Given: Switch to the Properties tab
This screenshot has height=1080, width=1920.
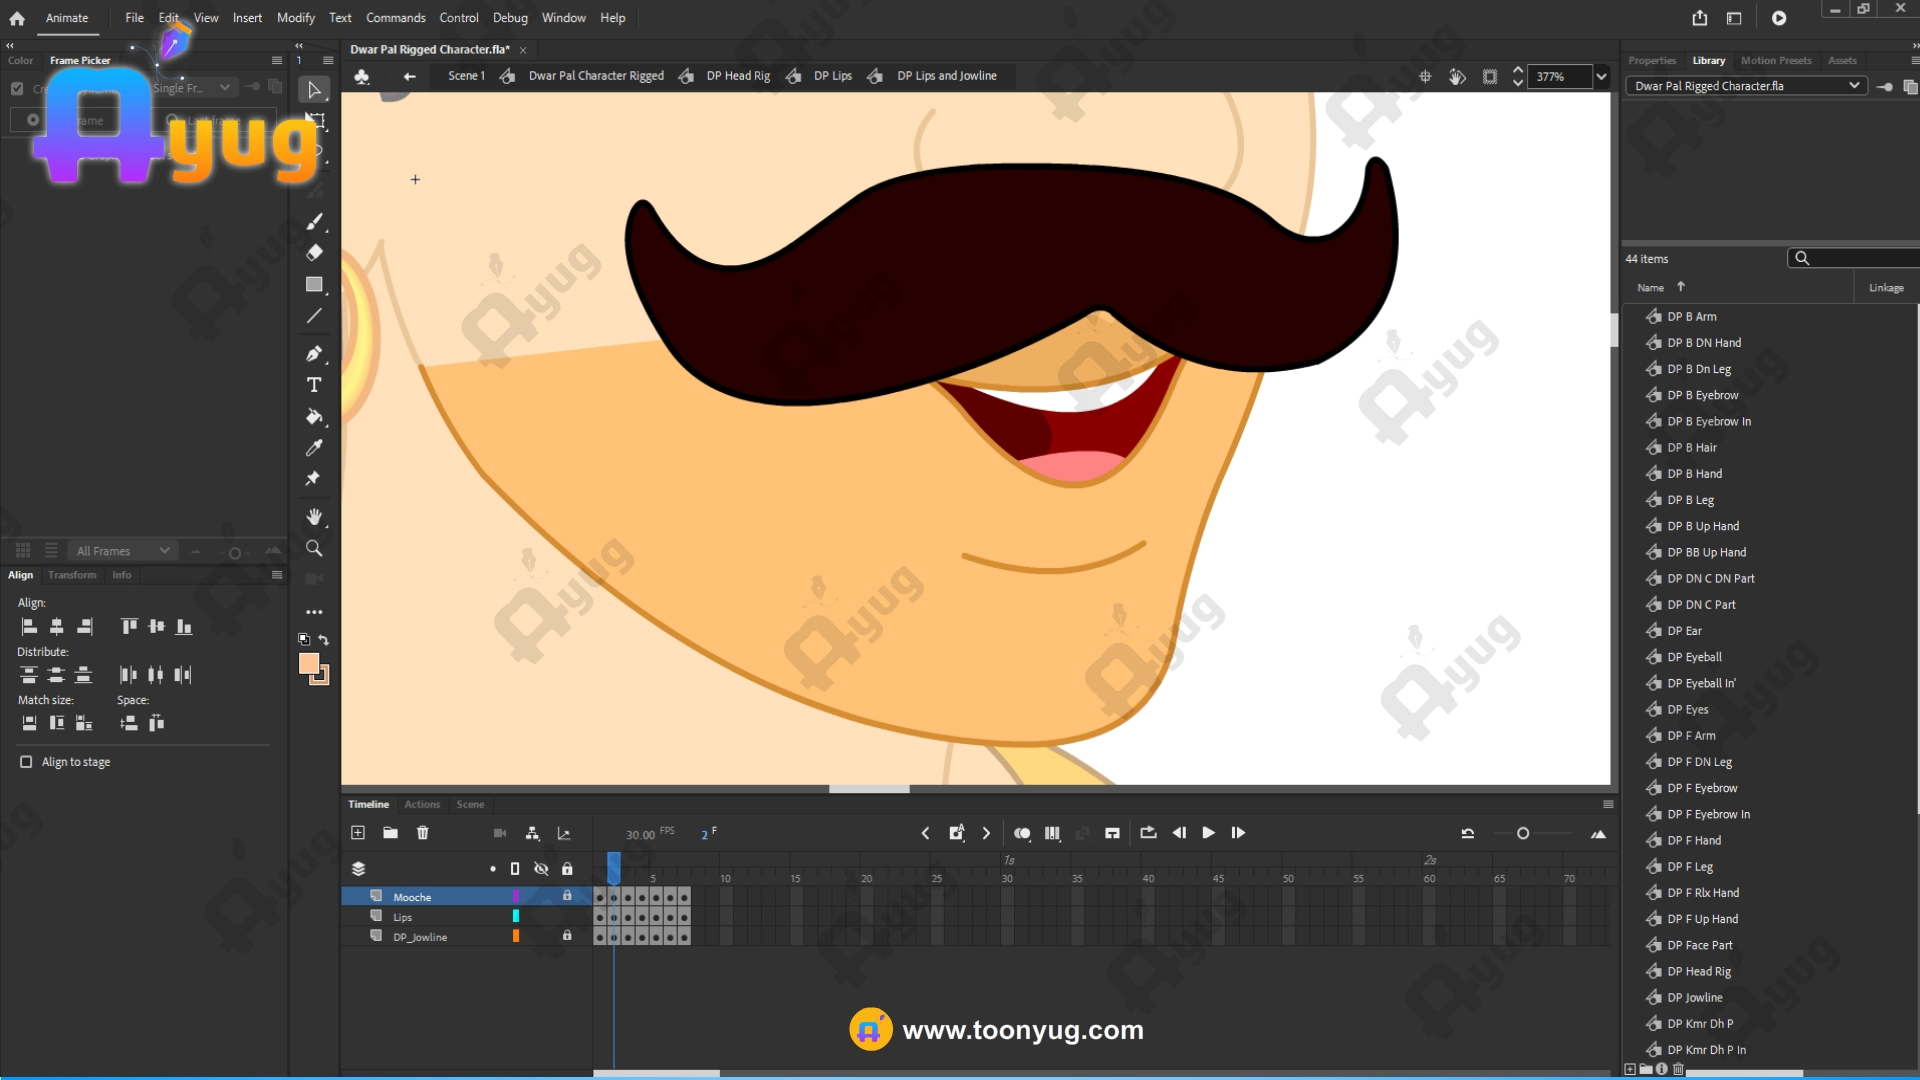Looking at the screenshot, I should (1651, 61).
